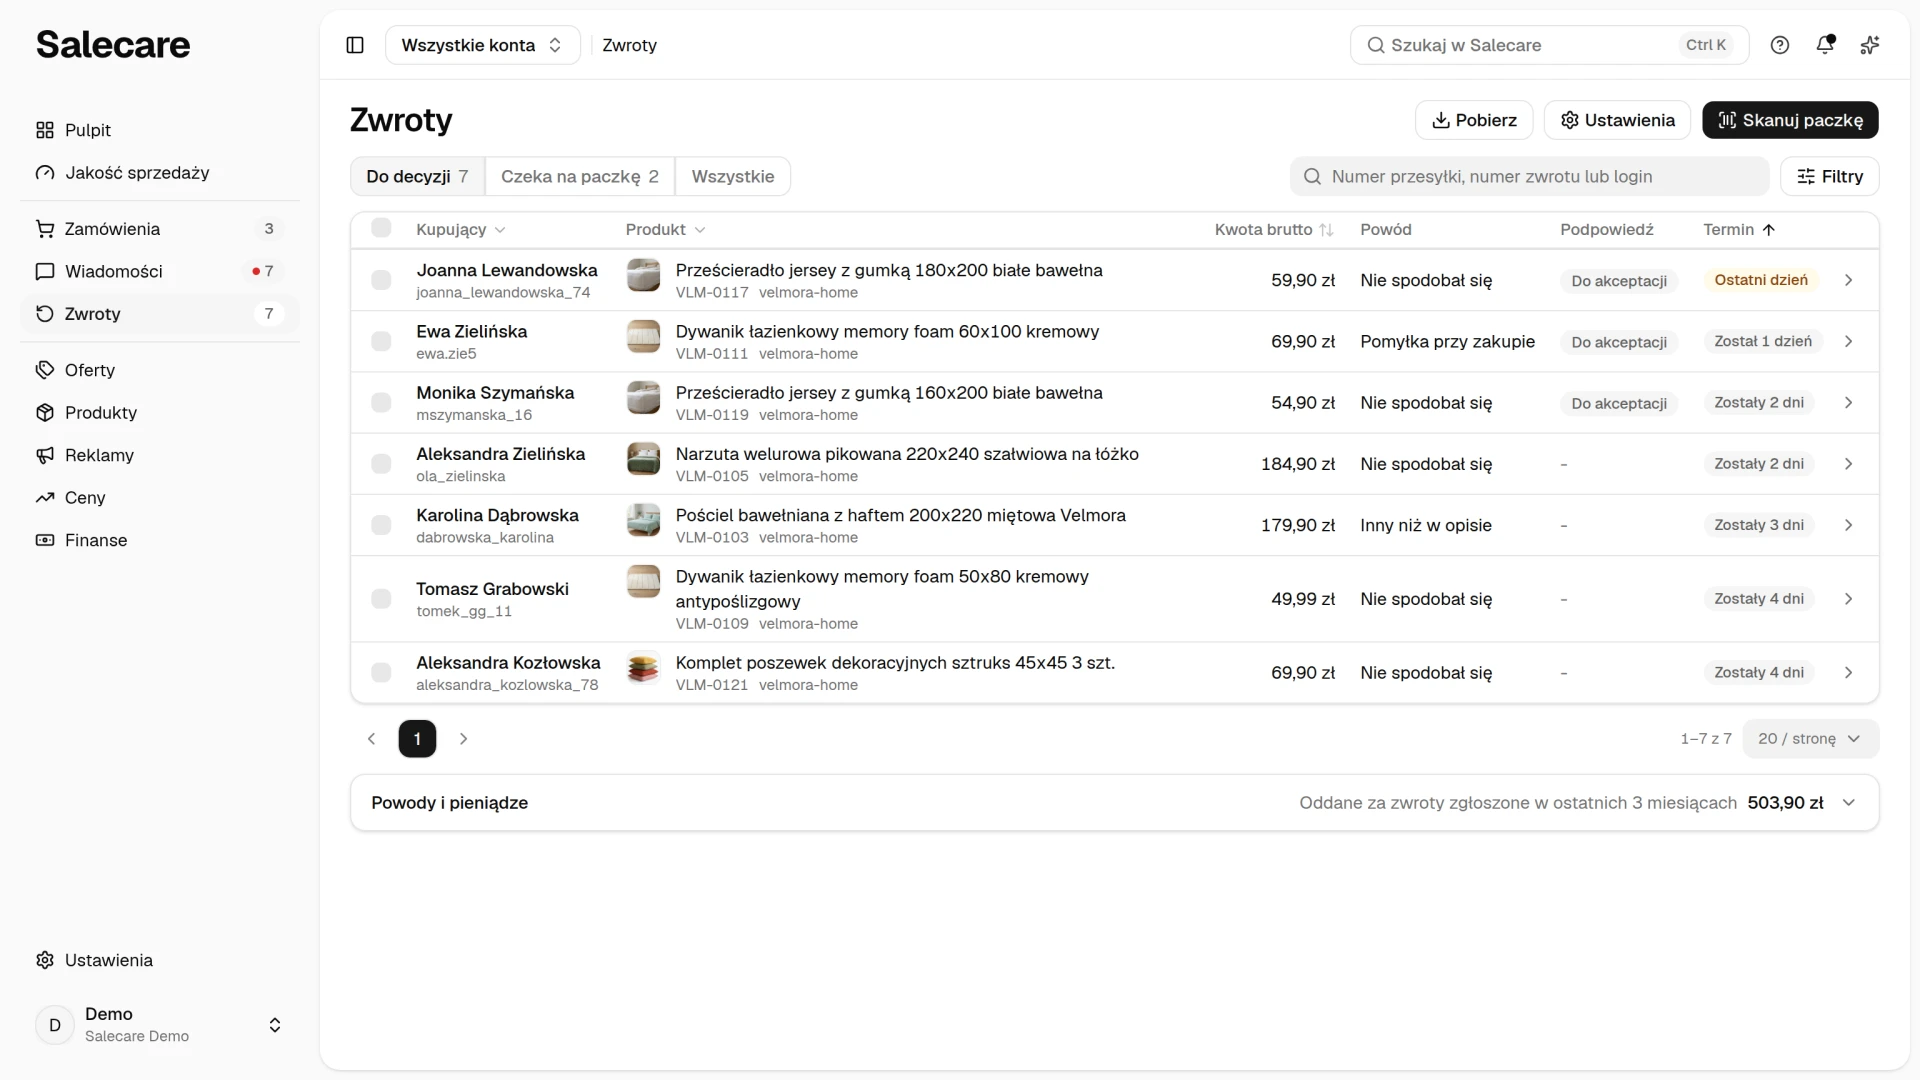Screen dimensions: 1920x1080
Task: Open the Kupujący column dropdown
Action: (x=461, y=230)
